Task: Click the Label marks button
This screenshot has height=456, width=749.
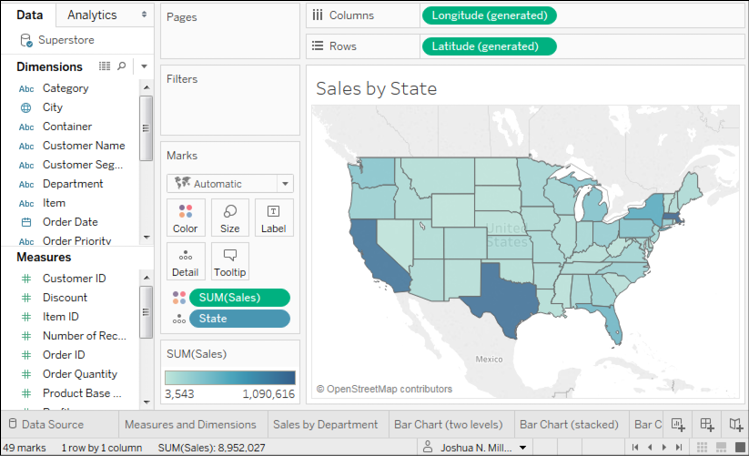Action: [274, 217]
